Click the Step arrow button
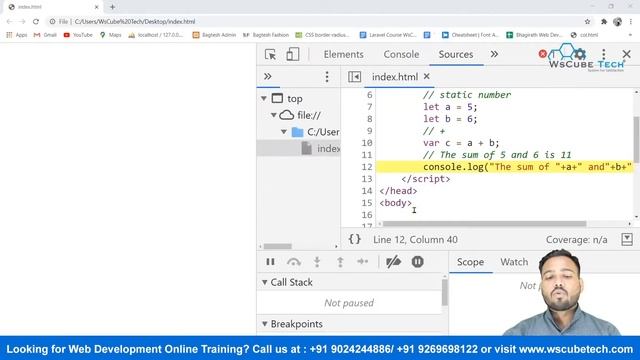Image resolution: width=640 pixels, height=360 pixels. (362, 262)
